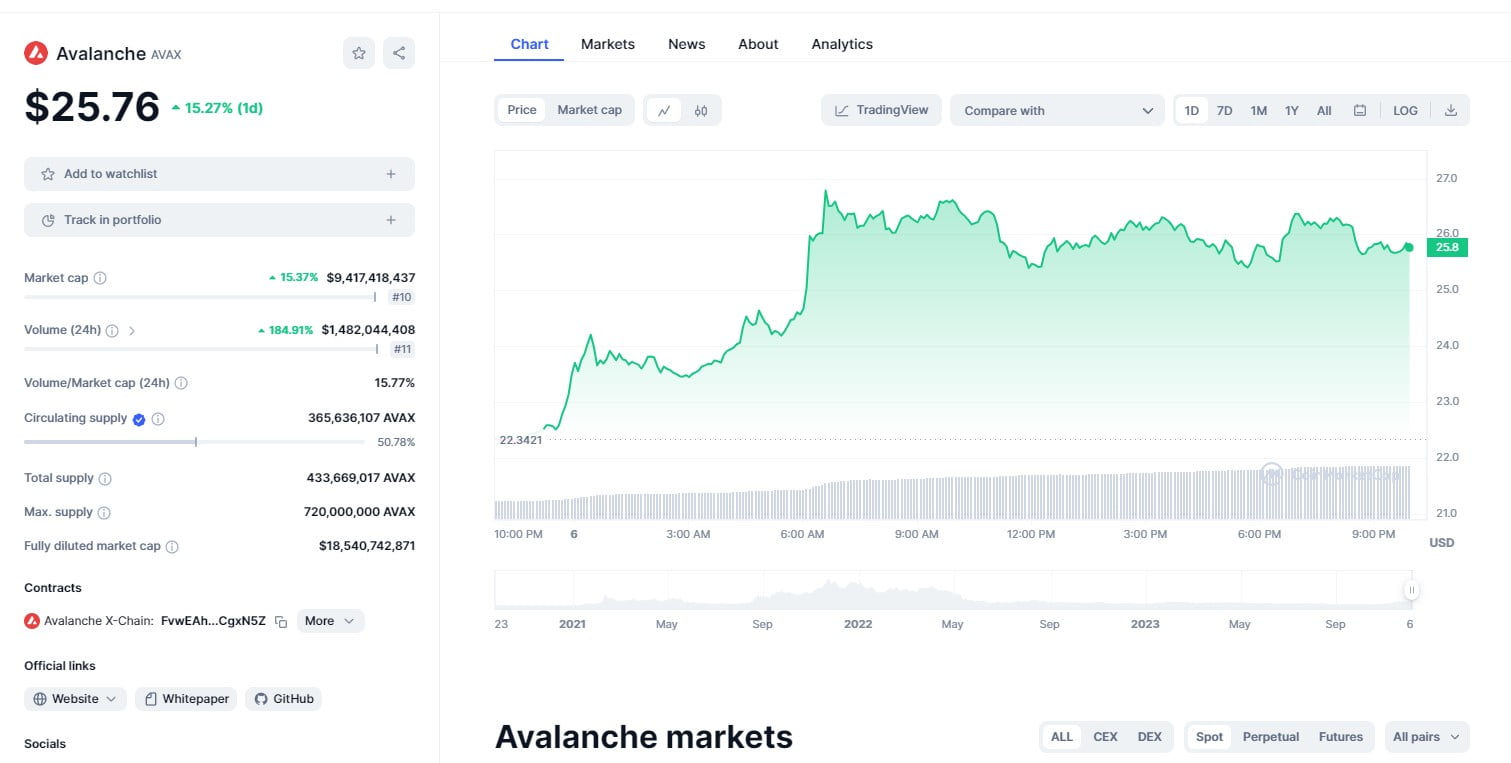The height and width of the screenshot is (763, 1511).
Task: Click the Avalanche logo icon
Action: point(36,53)
